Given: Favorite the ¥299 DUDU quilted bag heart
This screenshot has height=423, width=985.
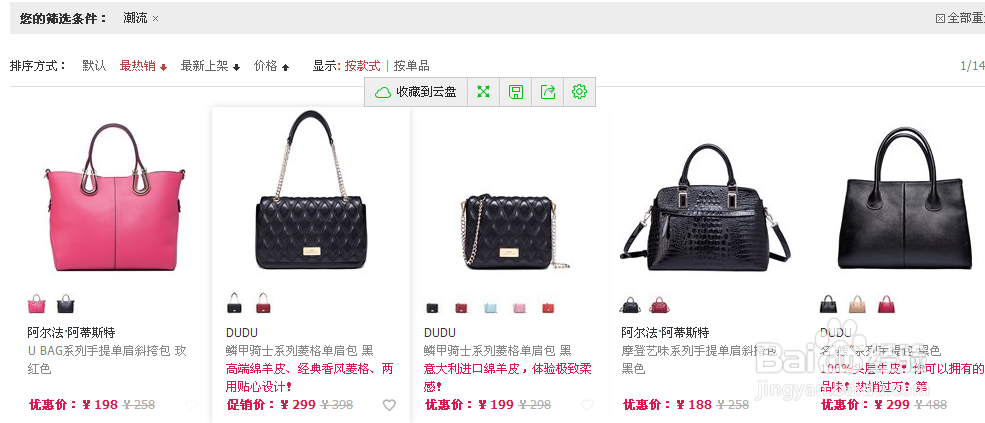Looking at the screenshot, I should (x=389, y=405).
